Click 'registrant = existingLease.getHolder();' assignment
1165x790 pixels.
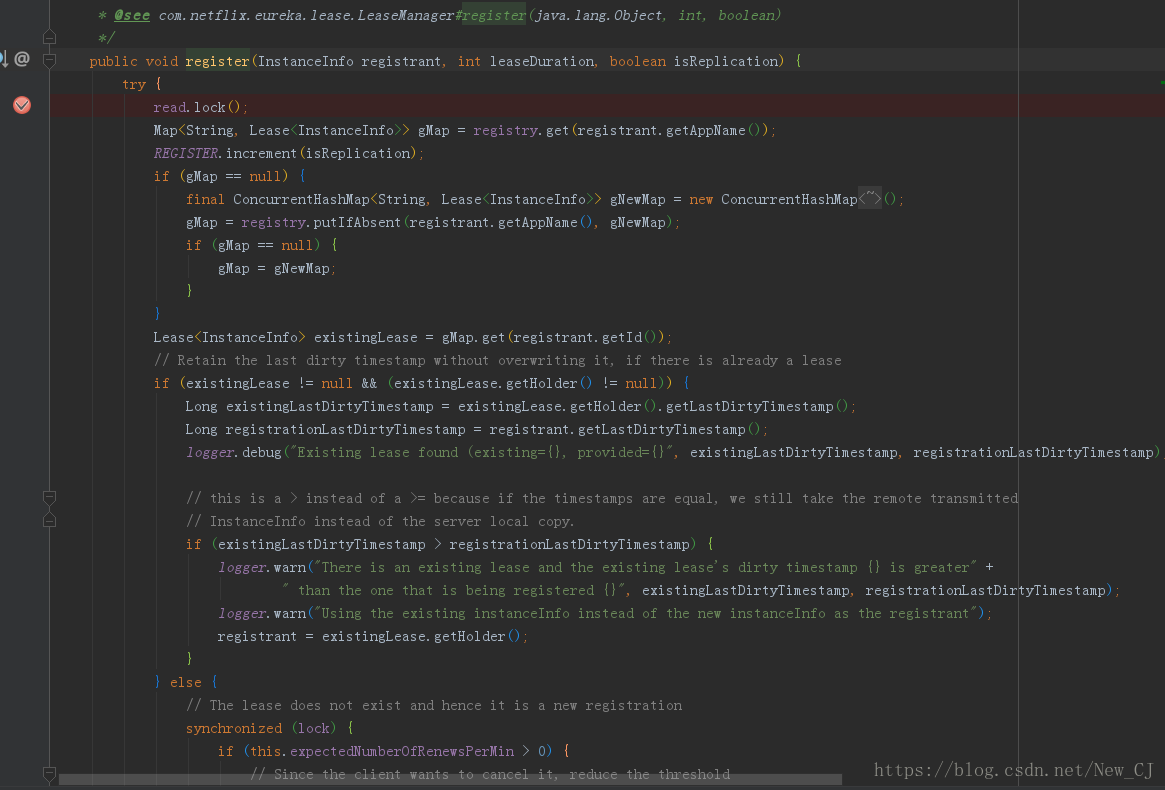point(372,636)
